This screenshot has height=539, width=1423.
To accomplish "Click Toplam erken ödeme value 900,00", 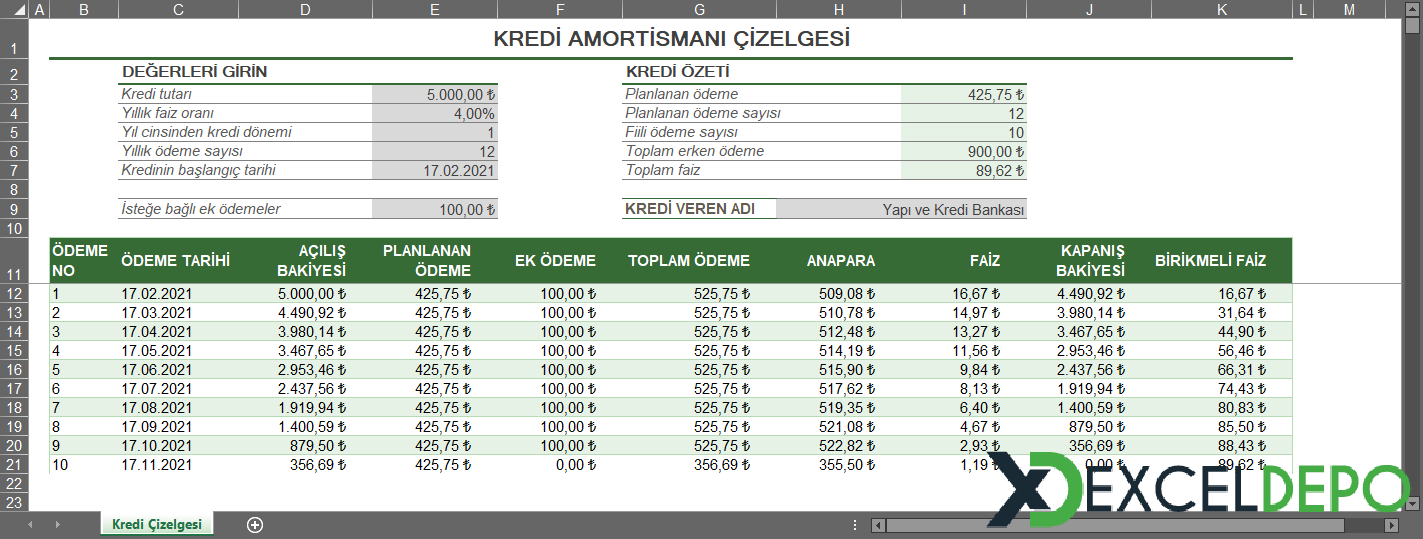I will 963,151.
